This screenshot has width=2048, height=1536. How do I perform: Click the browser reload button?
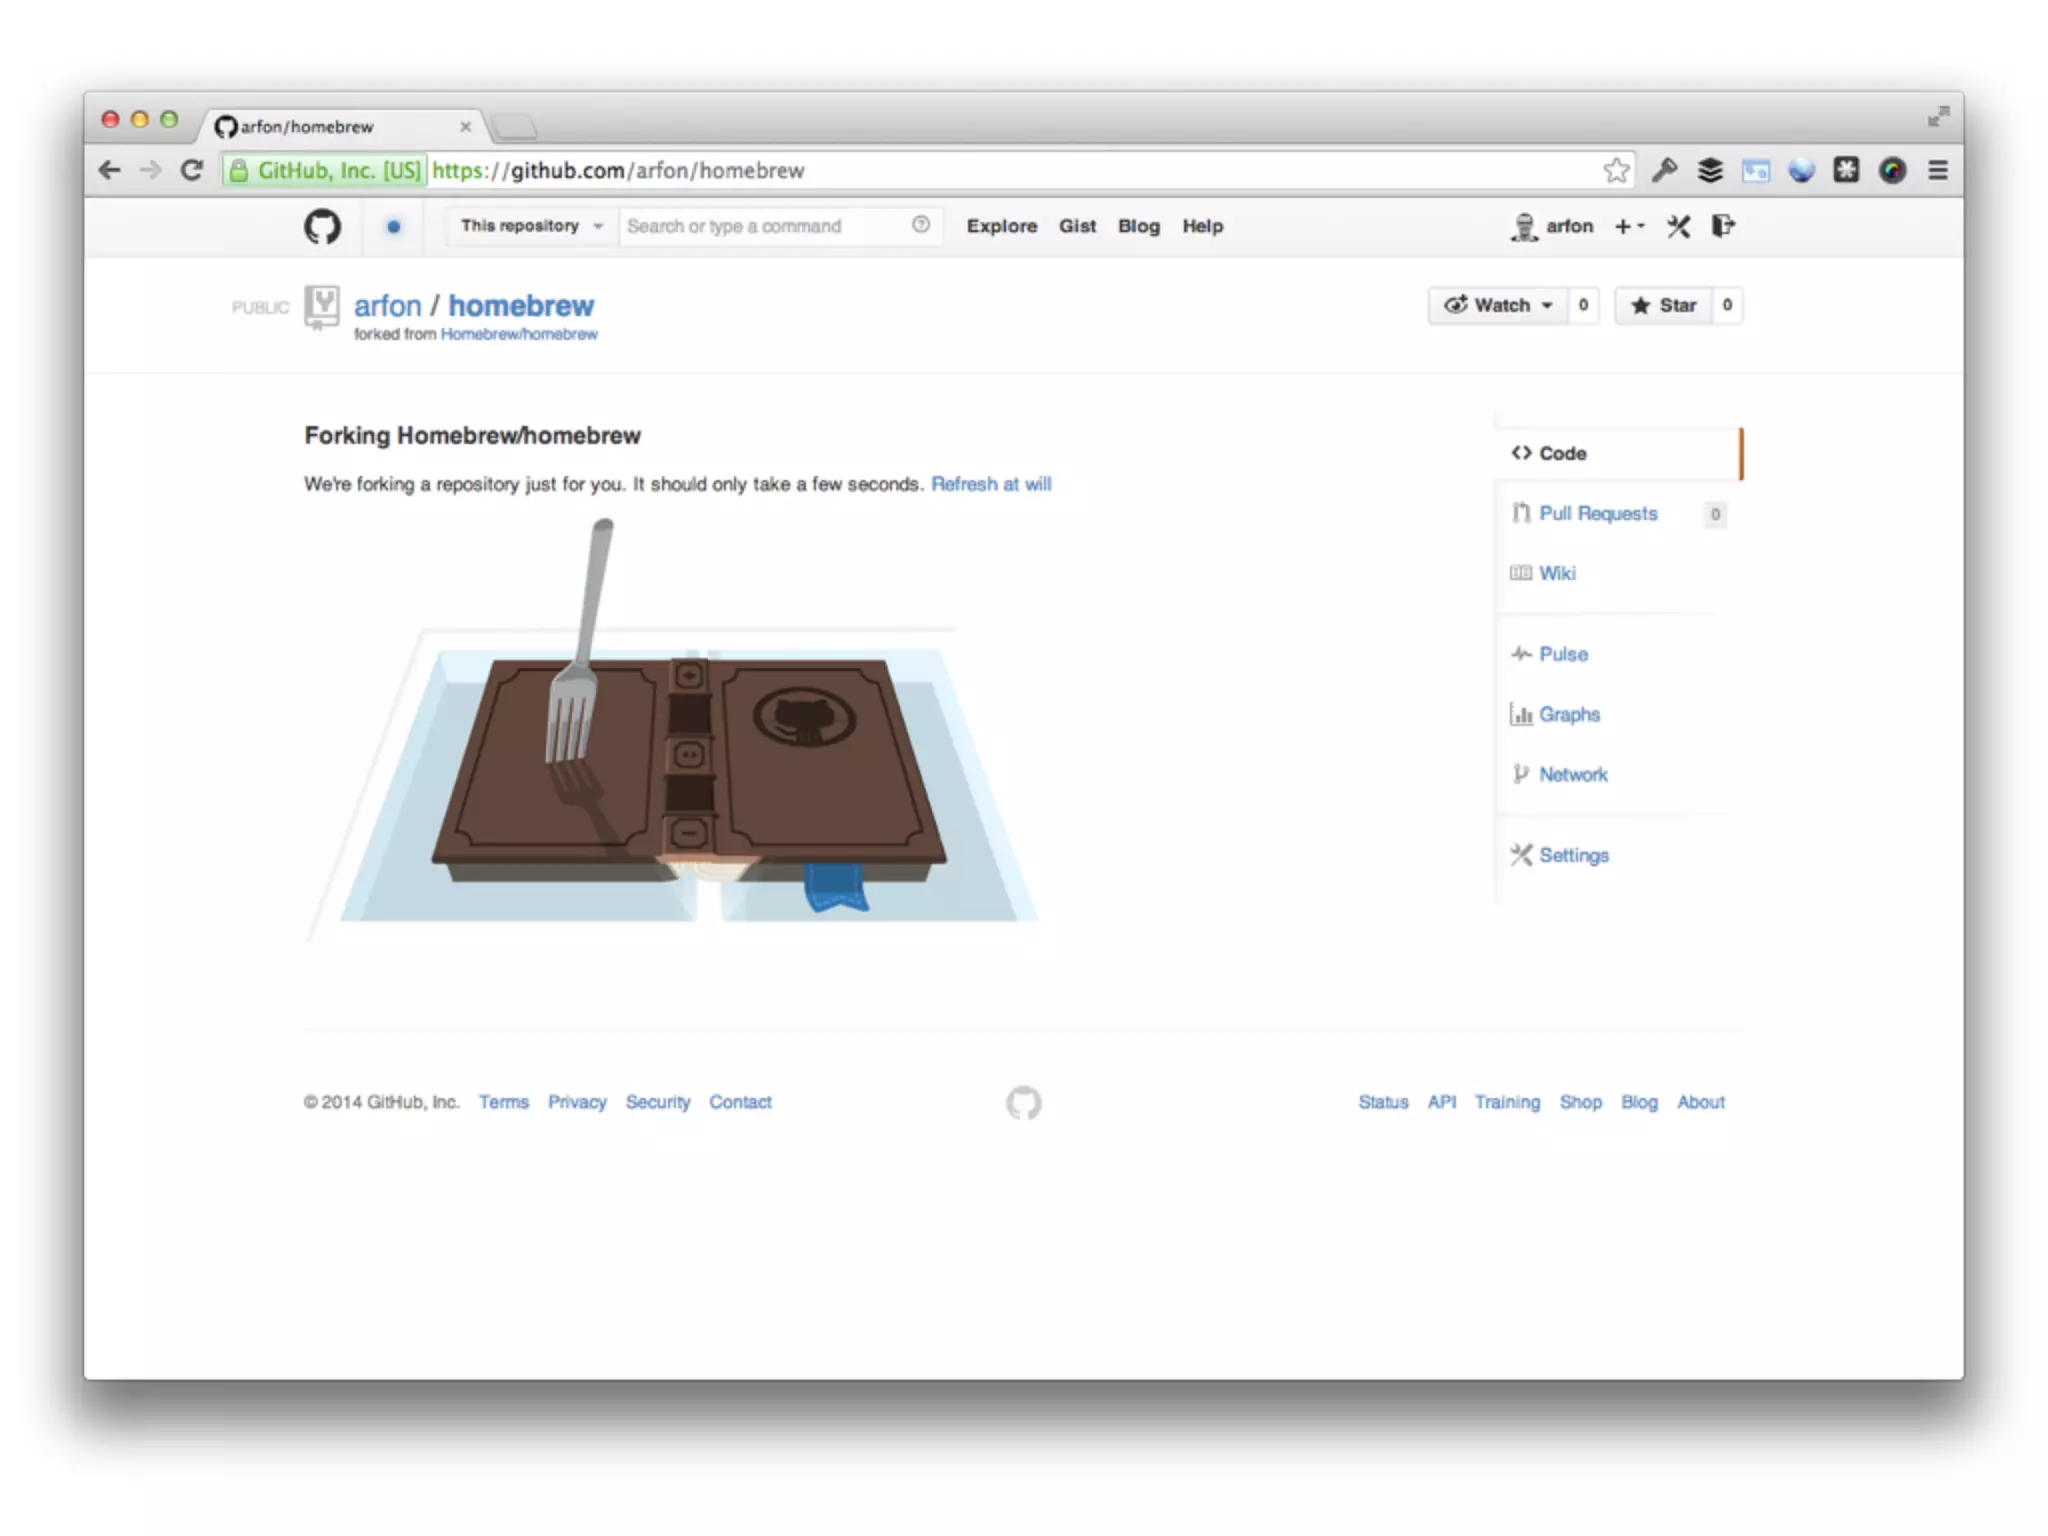(x=192, y=171)
